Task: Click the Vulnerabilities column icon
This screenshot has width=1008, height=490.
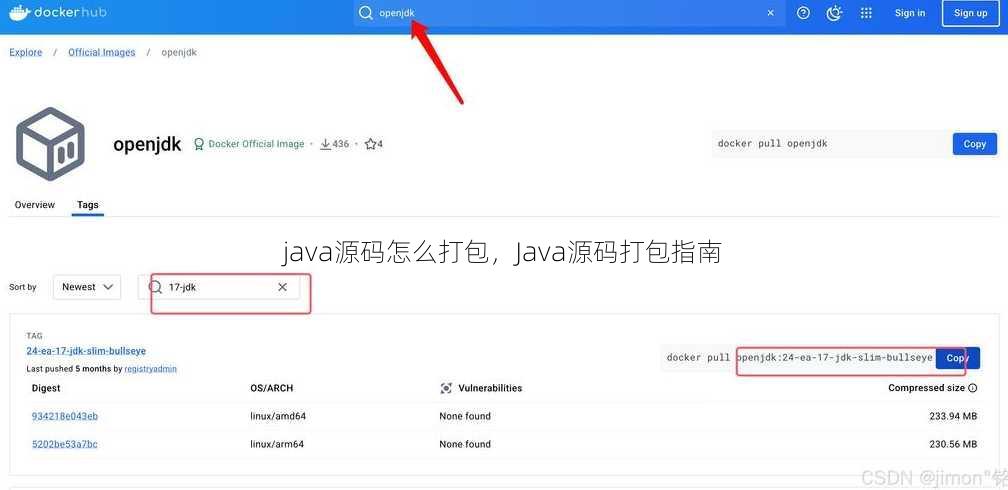Action: coord(446,388)
